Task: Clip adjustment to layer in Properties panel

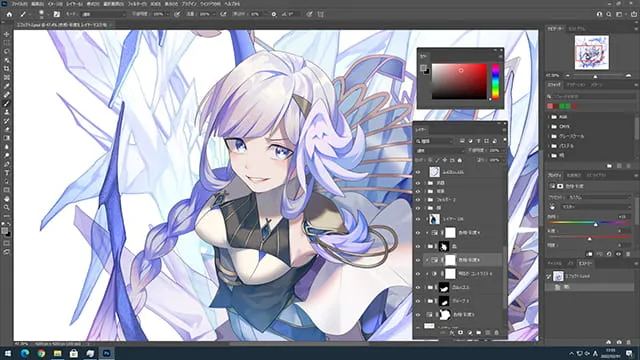Action: tap(589, 254)
